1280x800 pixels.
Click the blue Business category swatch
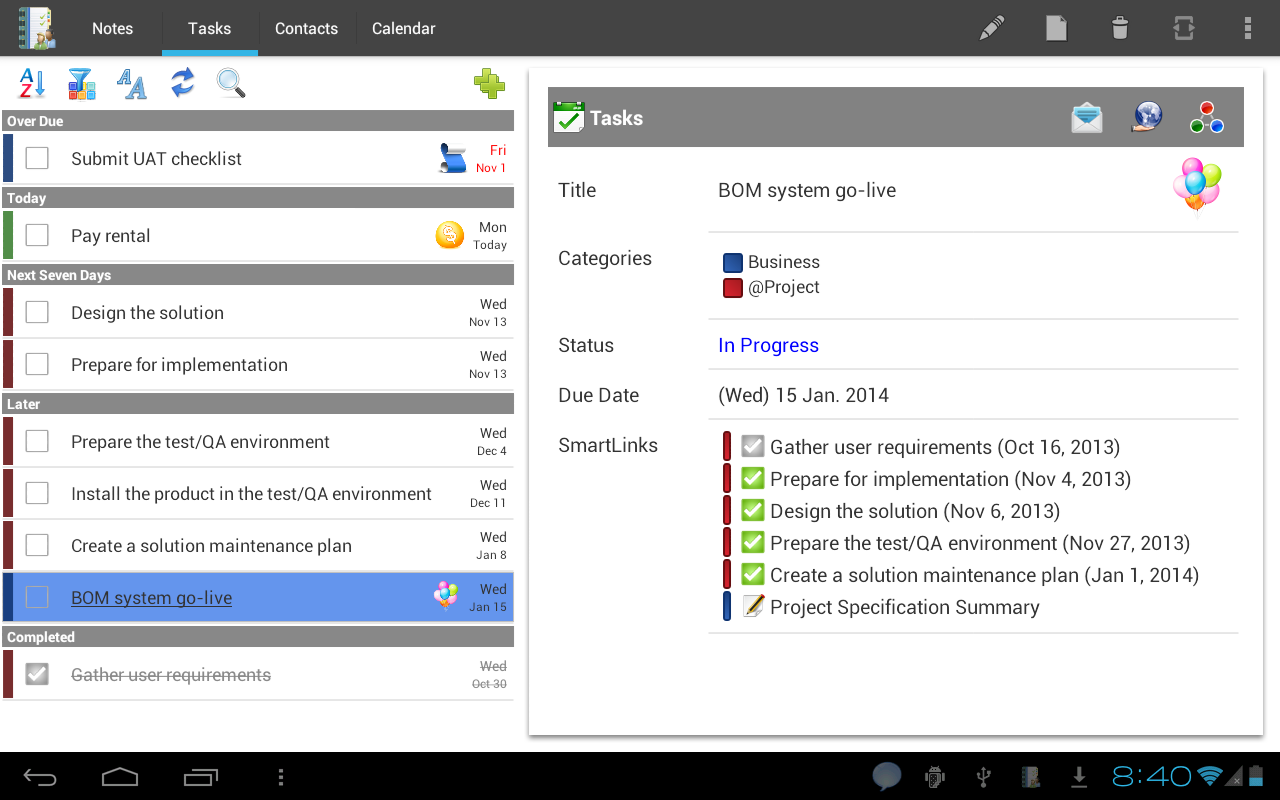pos(733,263)
